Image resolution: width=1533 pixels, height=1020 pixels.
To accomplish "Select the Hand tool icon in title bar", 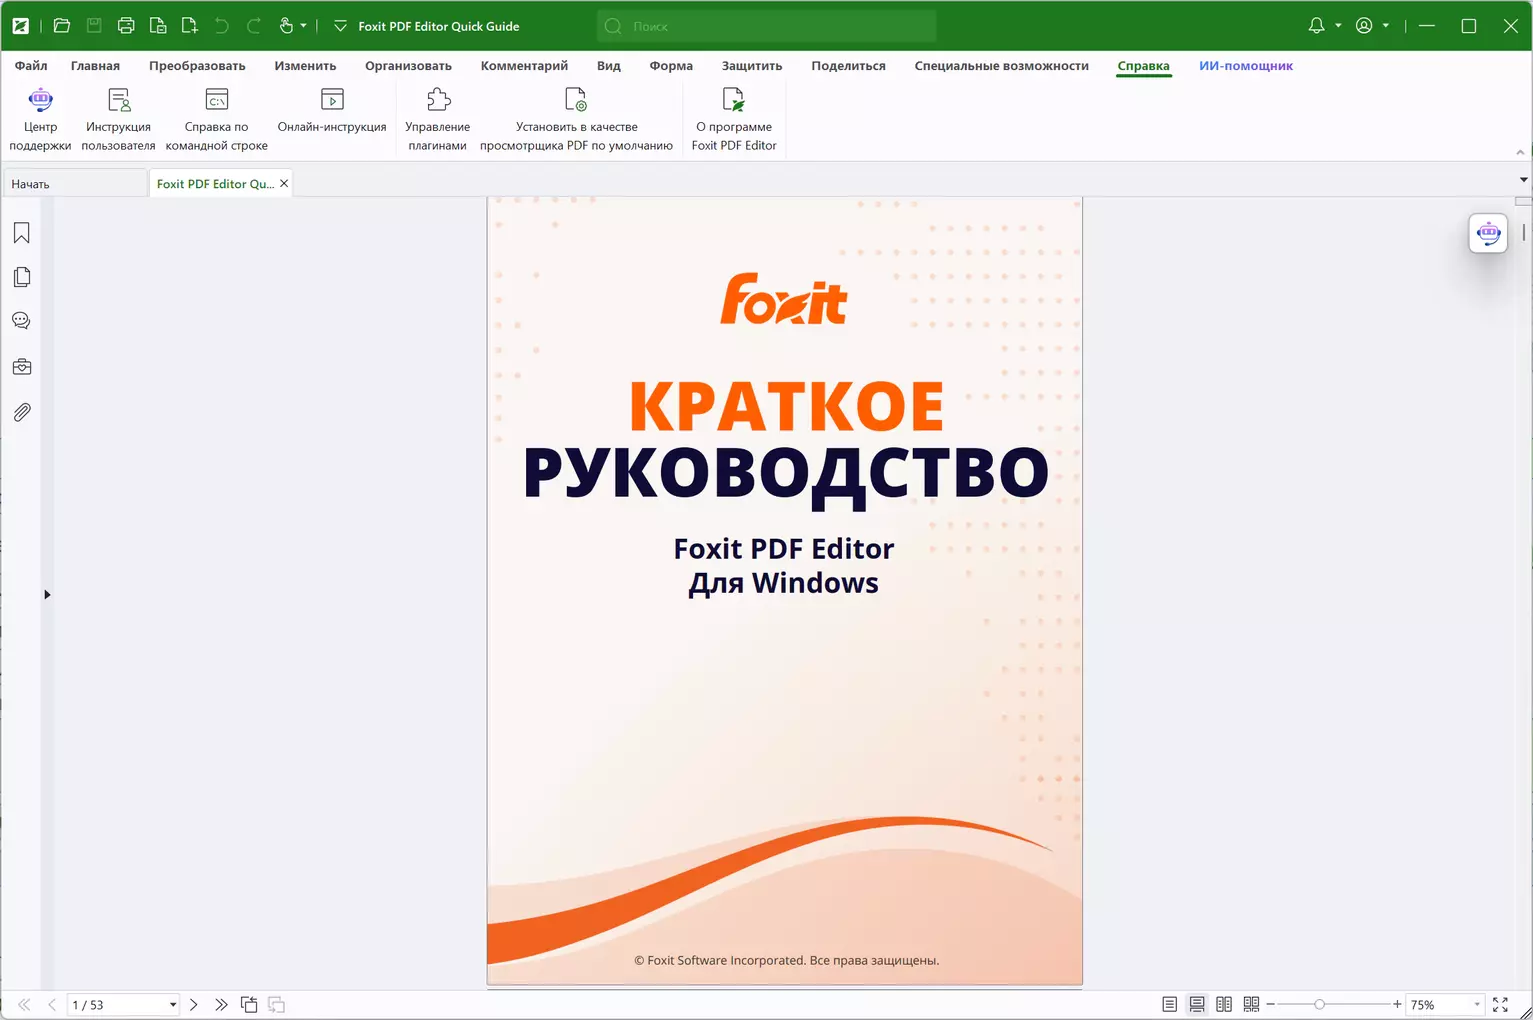I will (286, 26).
